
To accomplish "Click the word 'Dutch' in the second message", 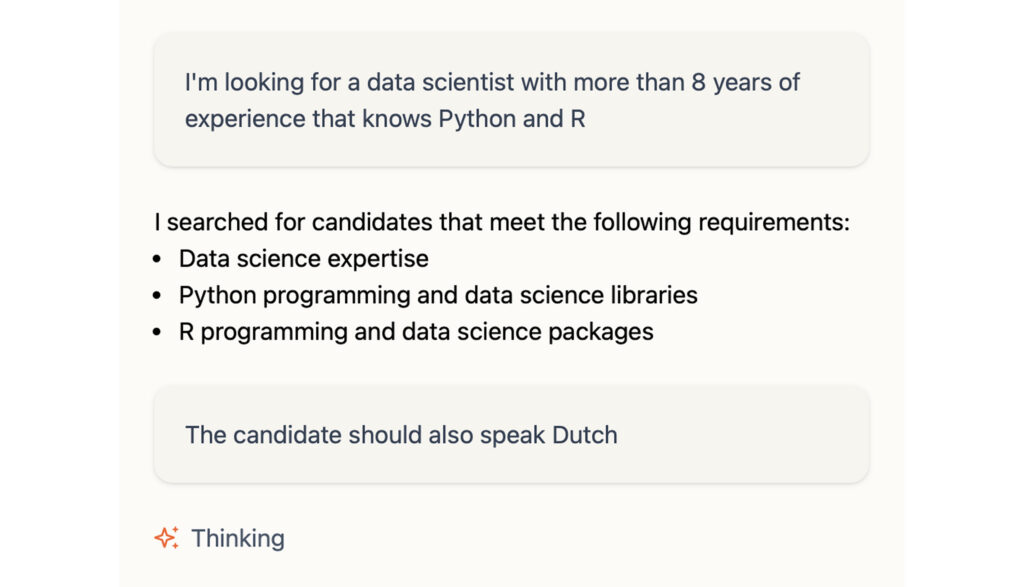I will 582,435.
